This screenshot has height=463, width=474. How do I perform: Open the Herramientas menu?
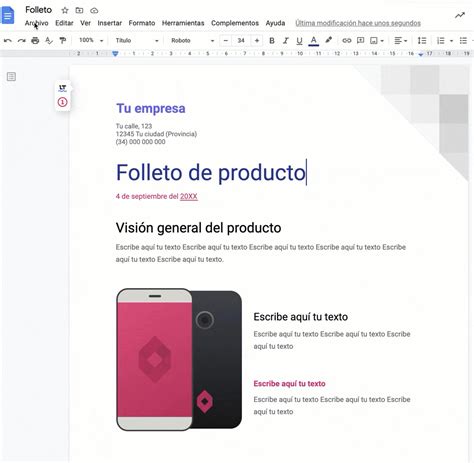pos(183,23)
